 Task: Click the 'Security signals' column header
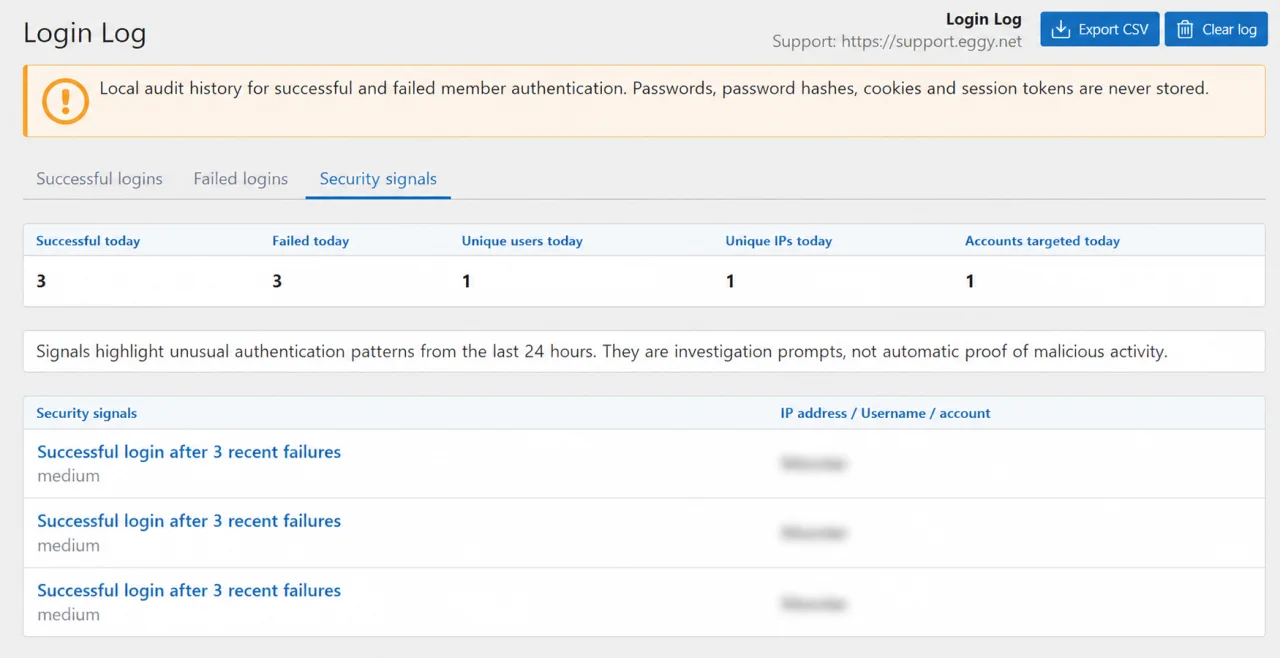coord(87,413)
